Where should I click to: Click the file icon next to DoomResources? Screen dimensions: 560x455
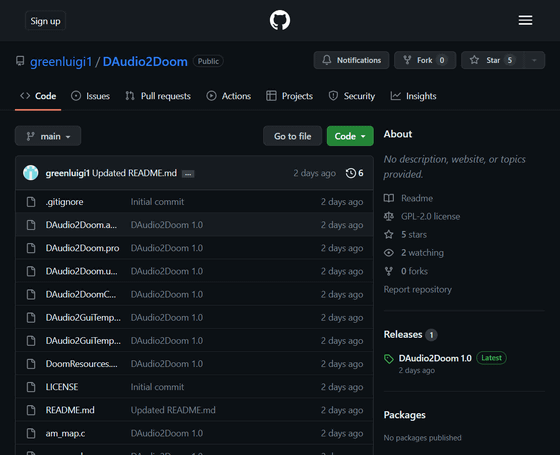31,364
